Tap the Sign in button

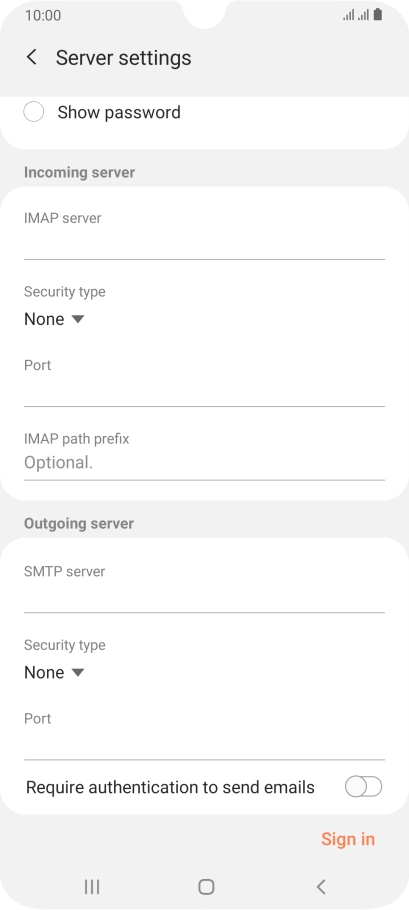click(348, 839)
